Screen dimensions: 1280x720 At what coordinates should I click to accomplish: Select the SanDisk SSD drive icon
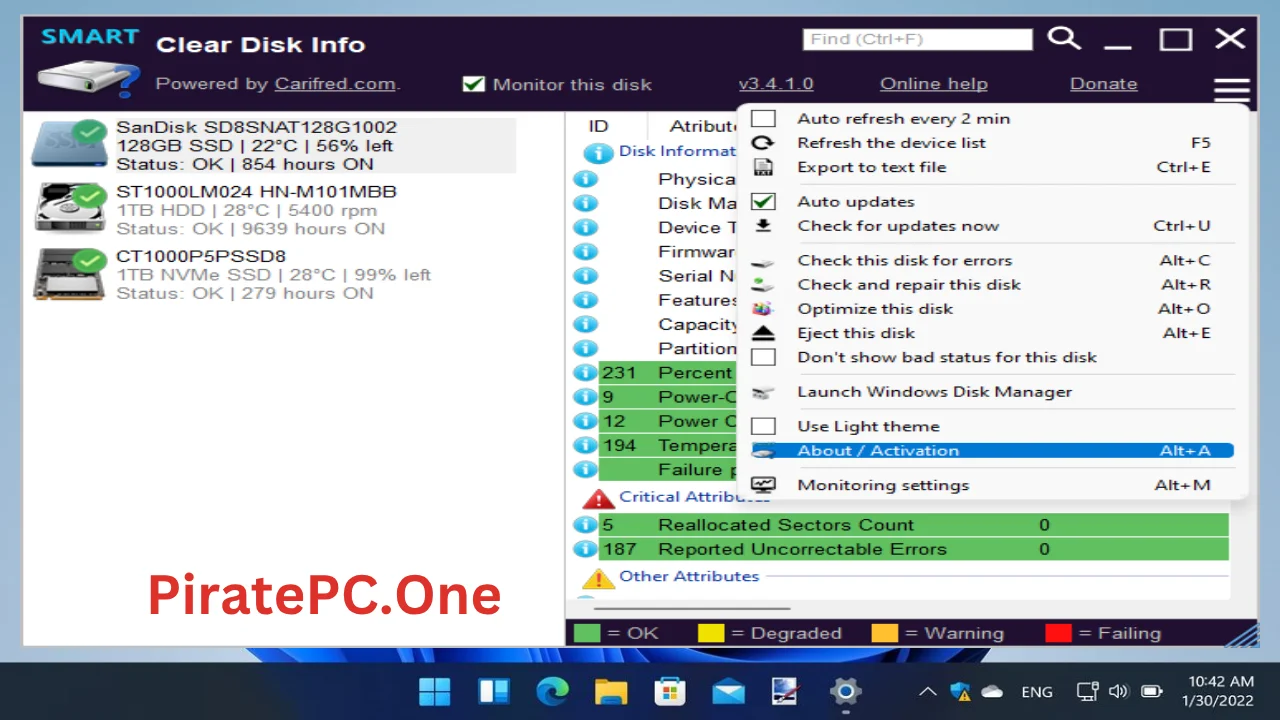tap(69, 143)
